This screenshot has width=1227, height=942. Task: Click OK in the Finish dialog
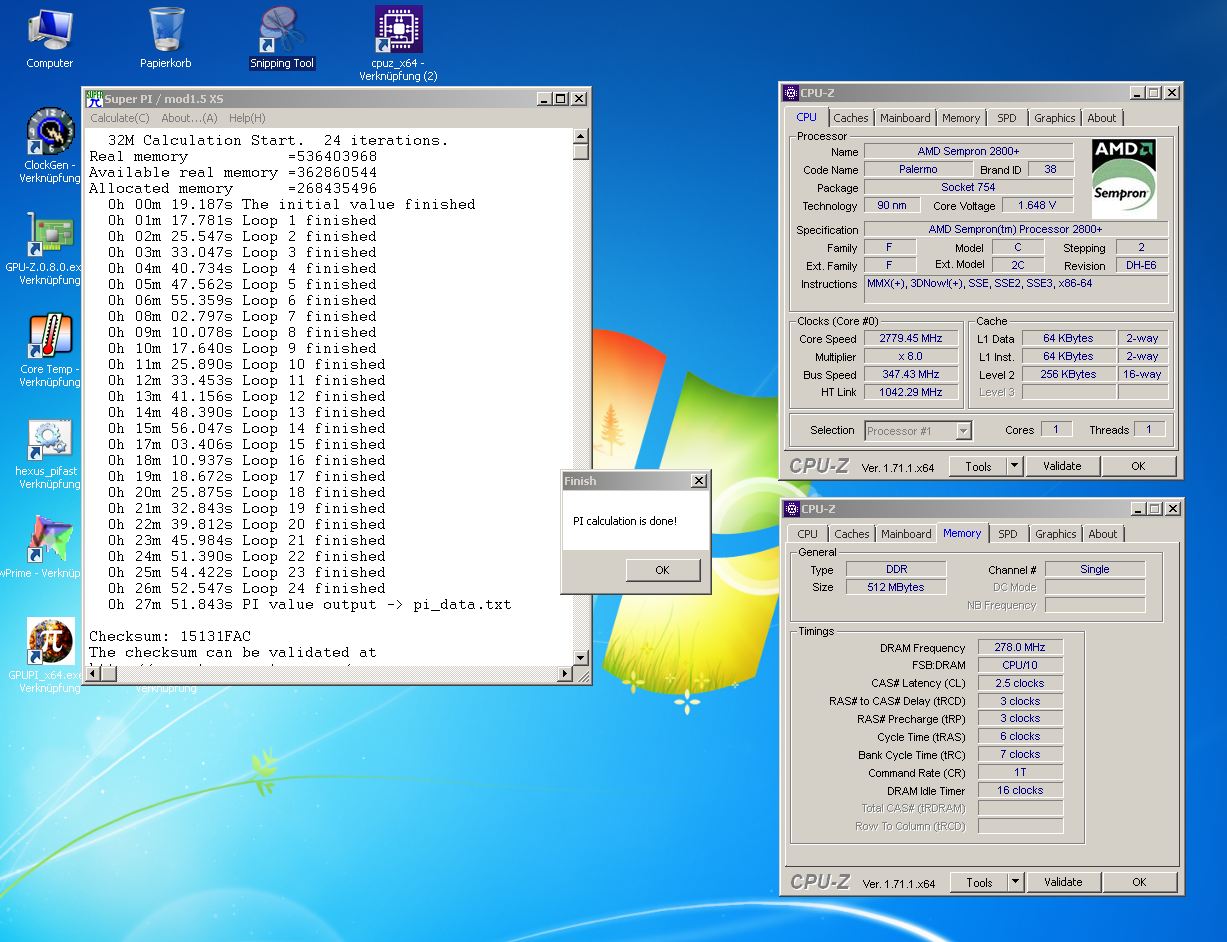click(662, 570)
